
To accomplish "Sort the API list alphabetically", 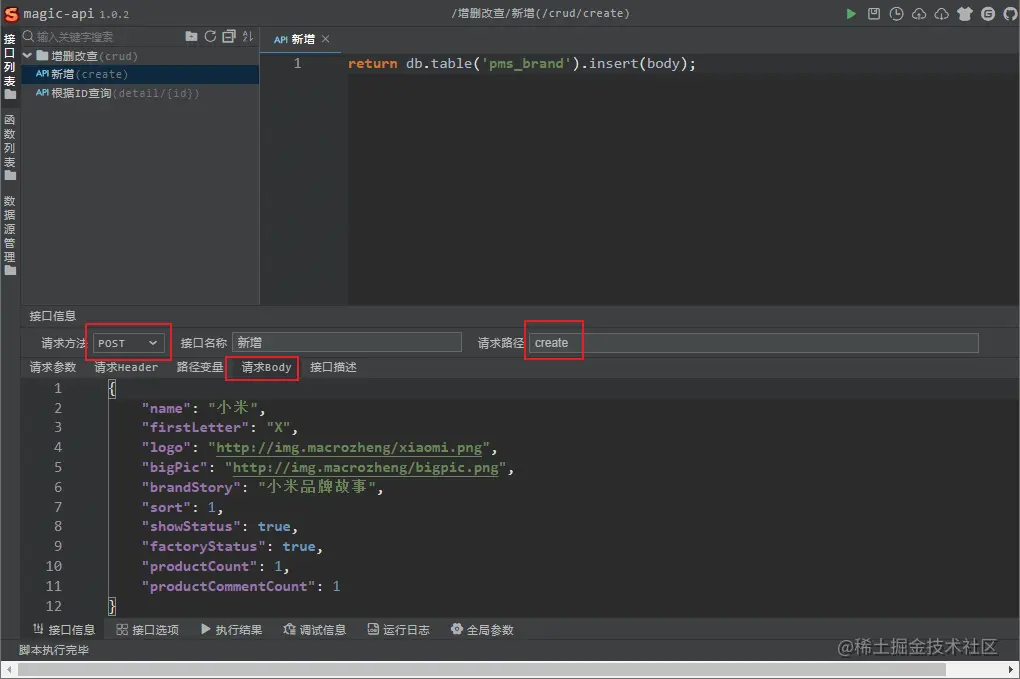I will 248,36.
